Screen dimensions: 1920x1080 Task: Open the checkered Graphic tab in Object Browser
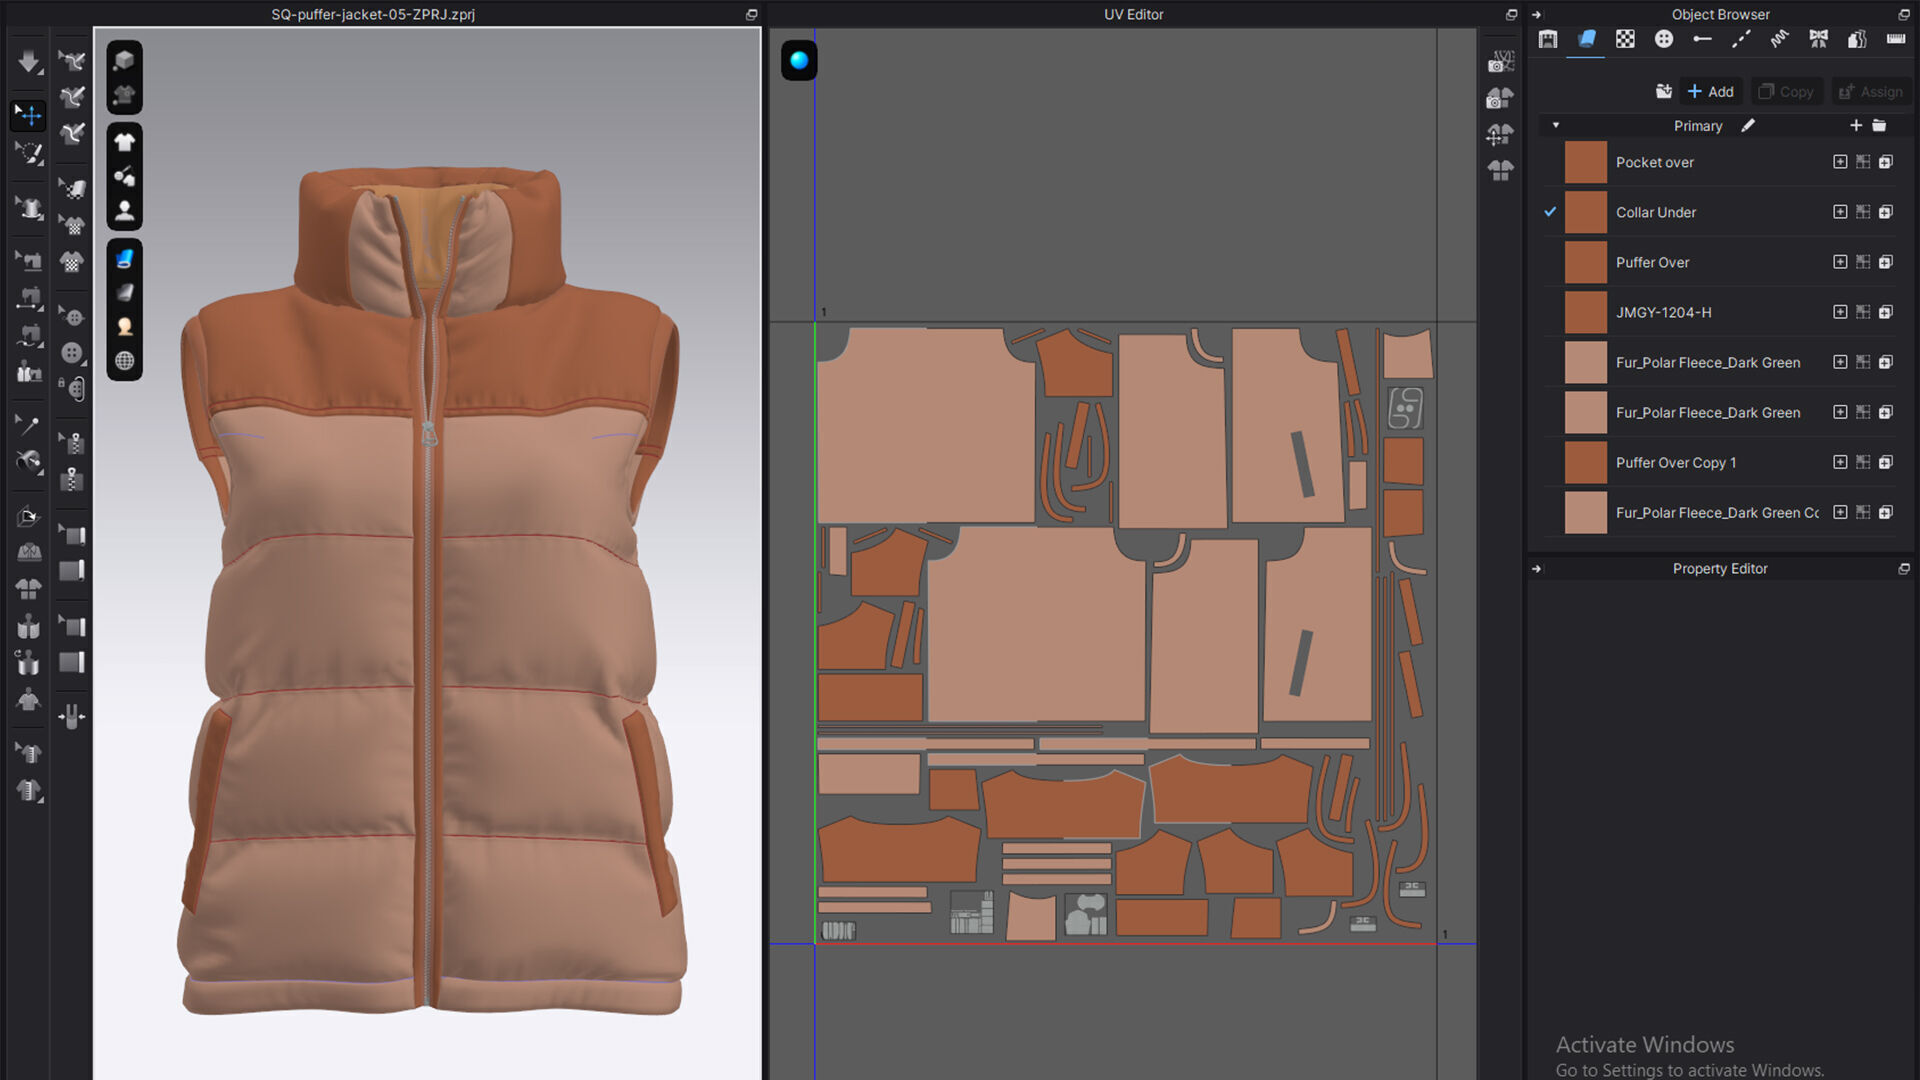pos(1625,39)
